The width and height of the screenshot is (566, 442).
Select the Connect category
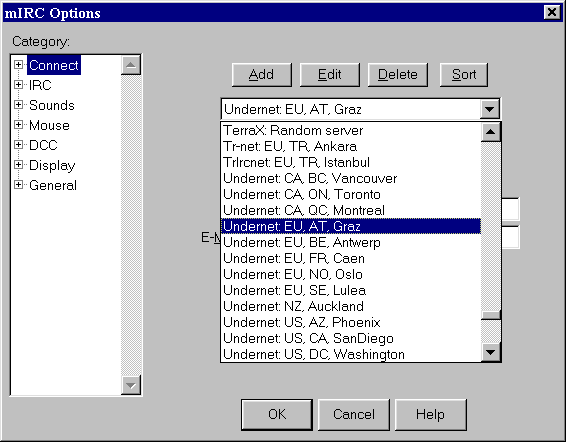[54, 65]
